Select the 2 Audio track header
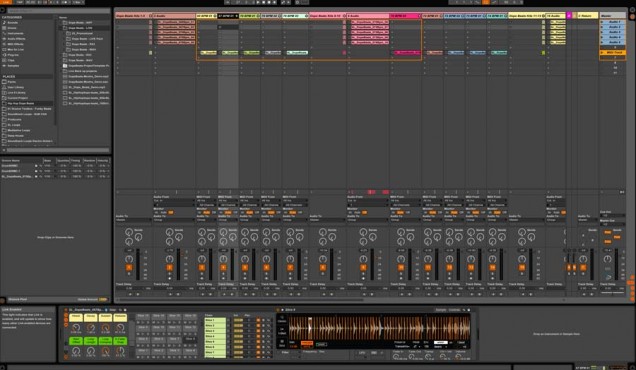636x370 pixels. tap(174, 15)
